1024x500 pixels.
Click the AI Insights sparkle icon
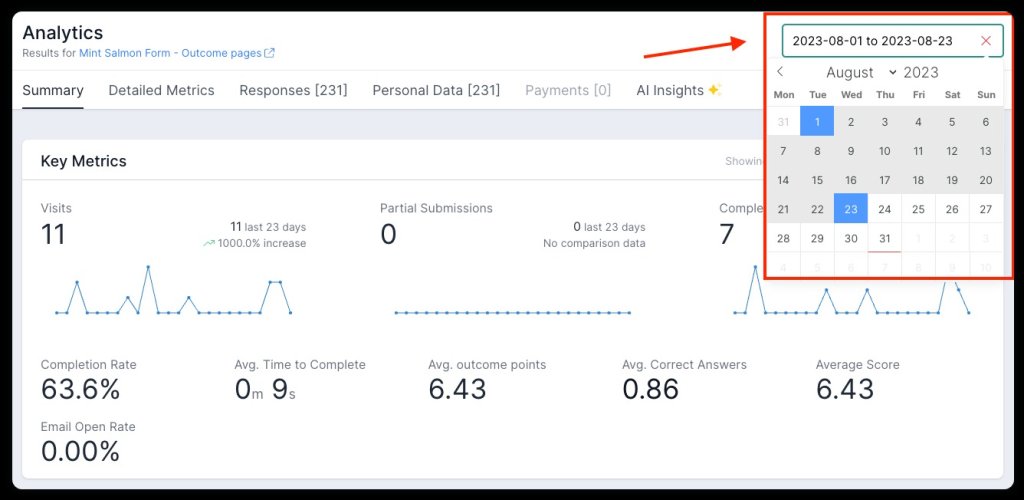714,90
